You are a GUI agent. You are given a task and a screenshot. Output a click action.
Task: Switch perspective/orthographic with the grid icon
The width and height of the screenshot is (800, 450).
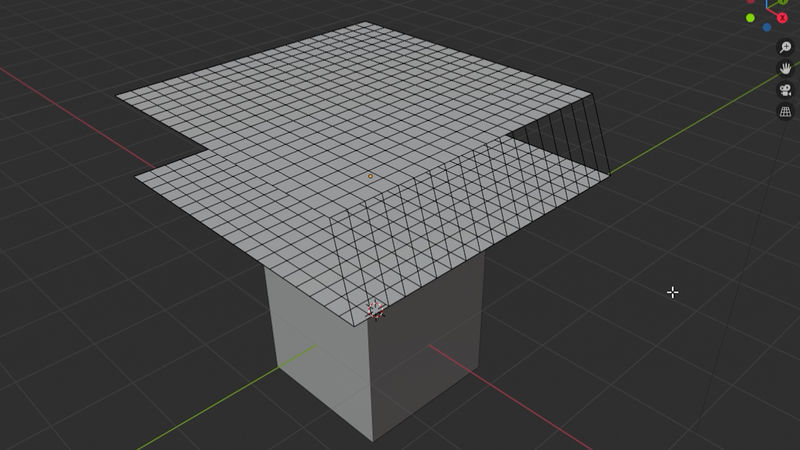[x=785, y=111]
